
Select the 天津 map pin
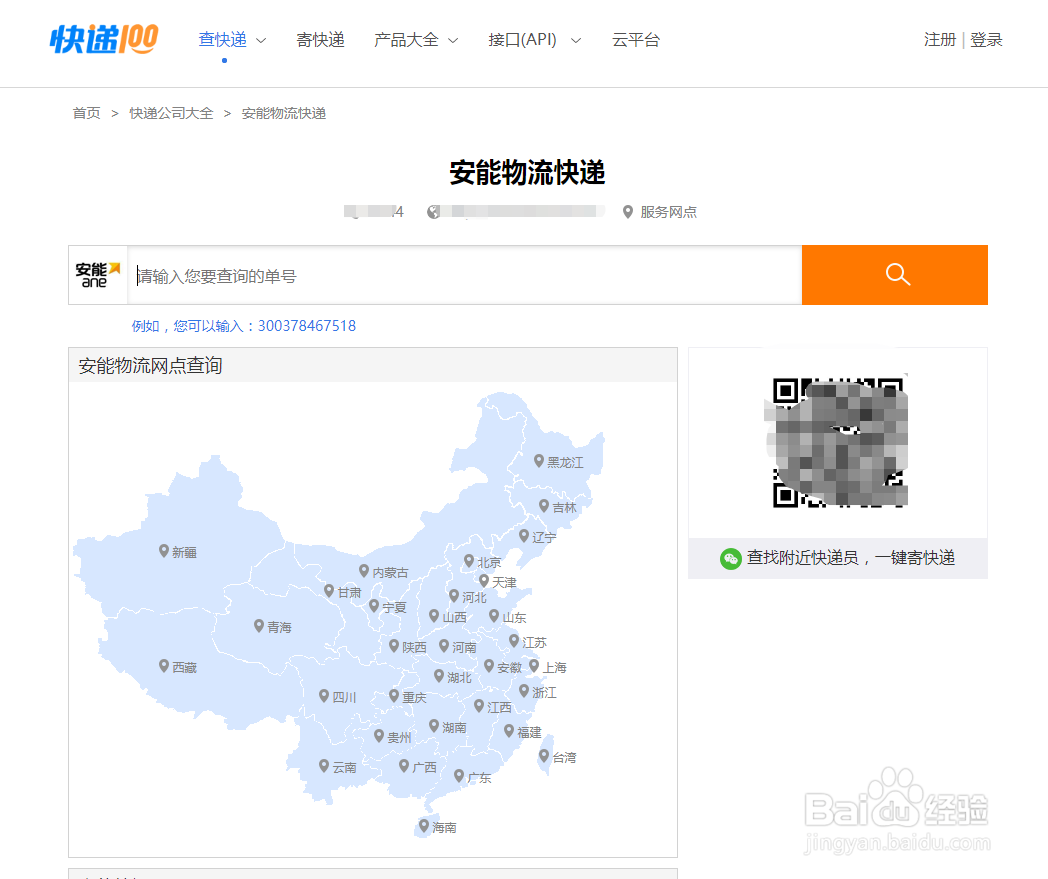(x=484, y=581)
